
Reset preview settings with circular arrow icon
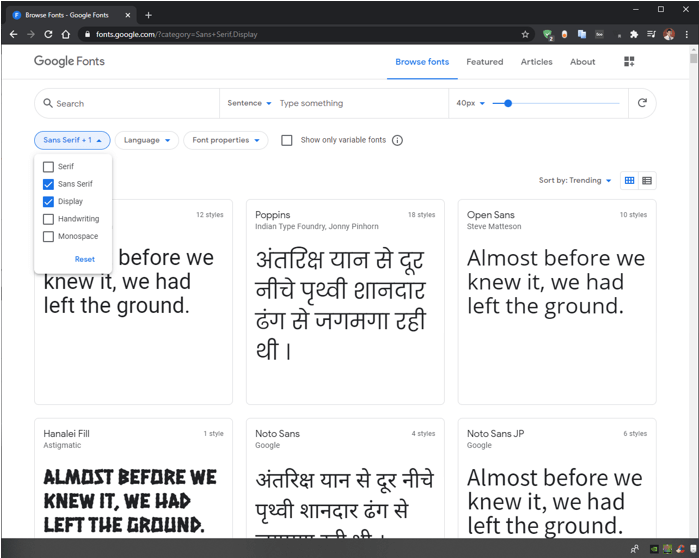[642, 103]
